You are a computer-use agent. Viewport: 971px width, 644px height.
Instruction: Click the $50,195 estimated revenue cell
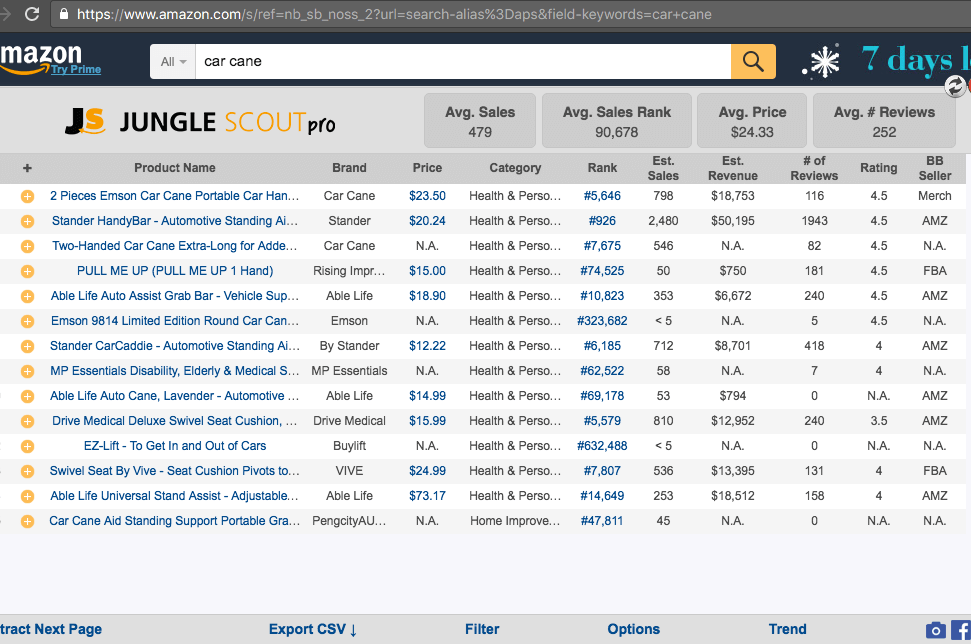[x=733, y=220]
